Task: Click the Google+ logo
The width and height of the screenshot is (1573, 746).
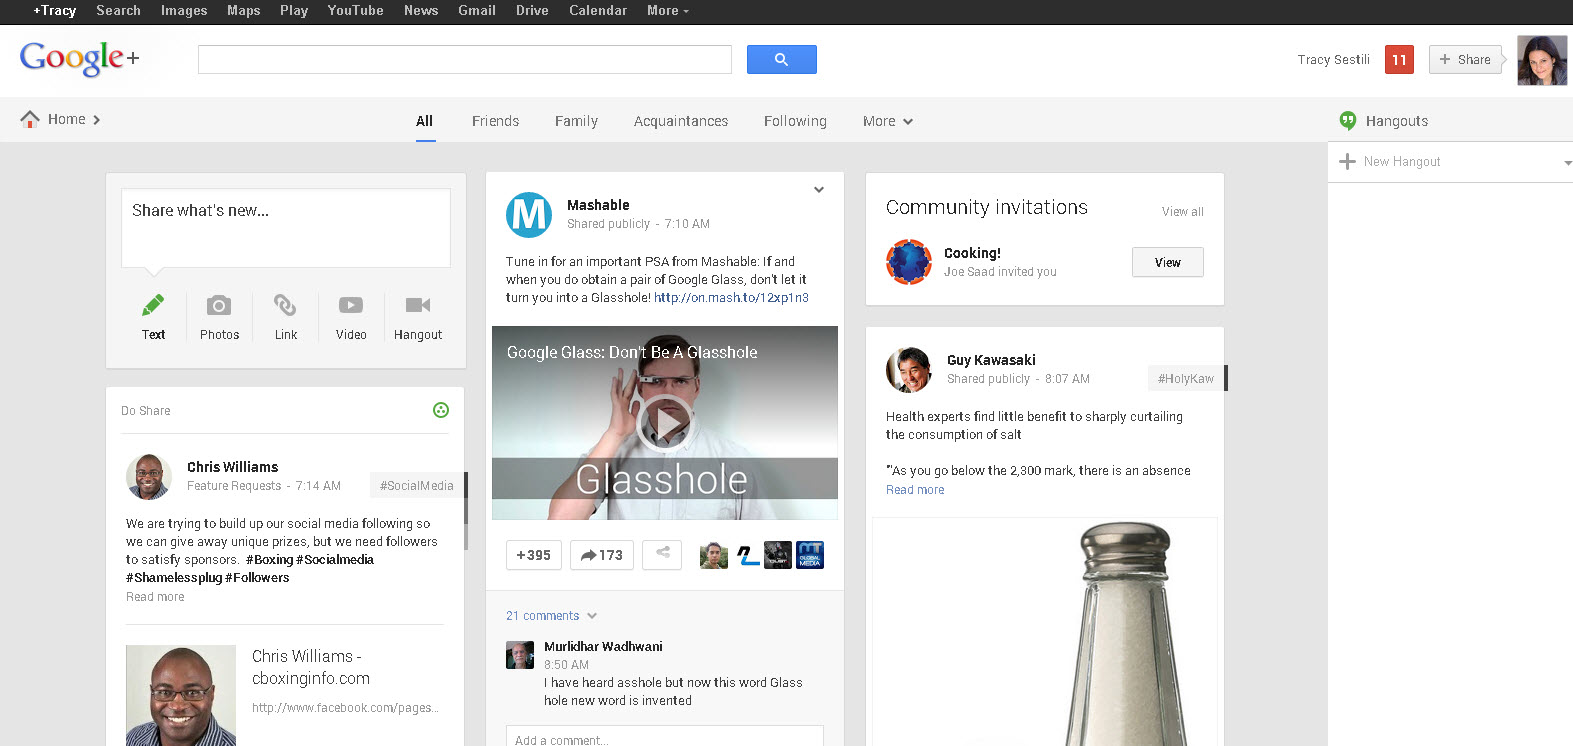Action: pos(79,58)
